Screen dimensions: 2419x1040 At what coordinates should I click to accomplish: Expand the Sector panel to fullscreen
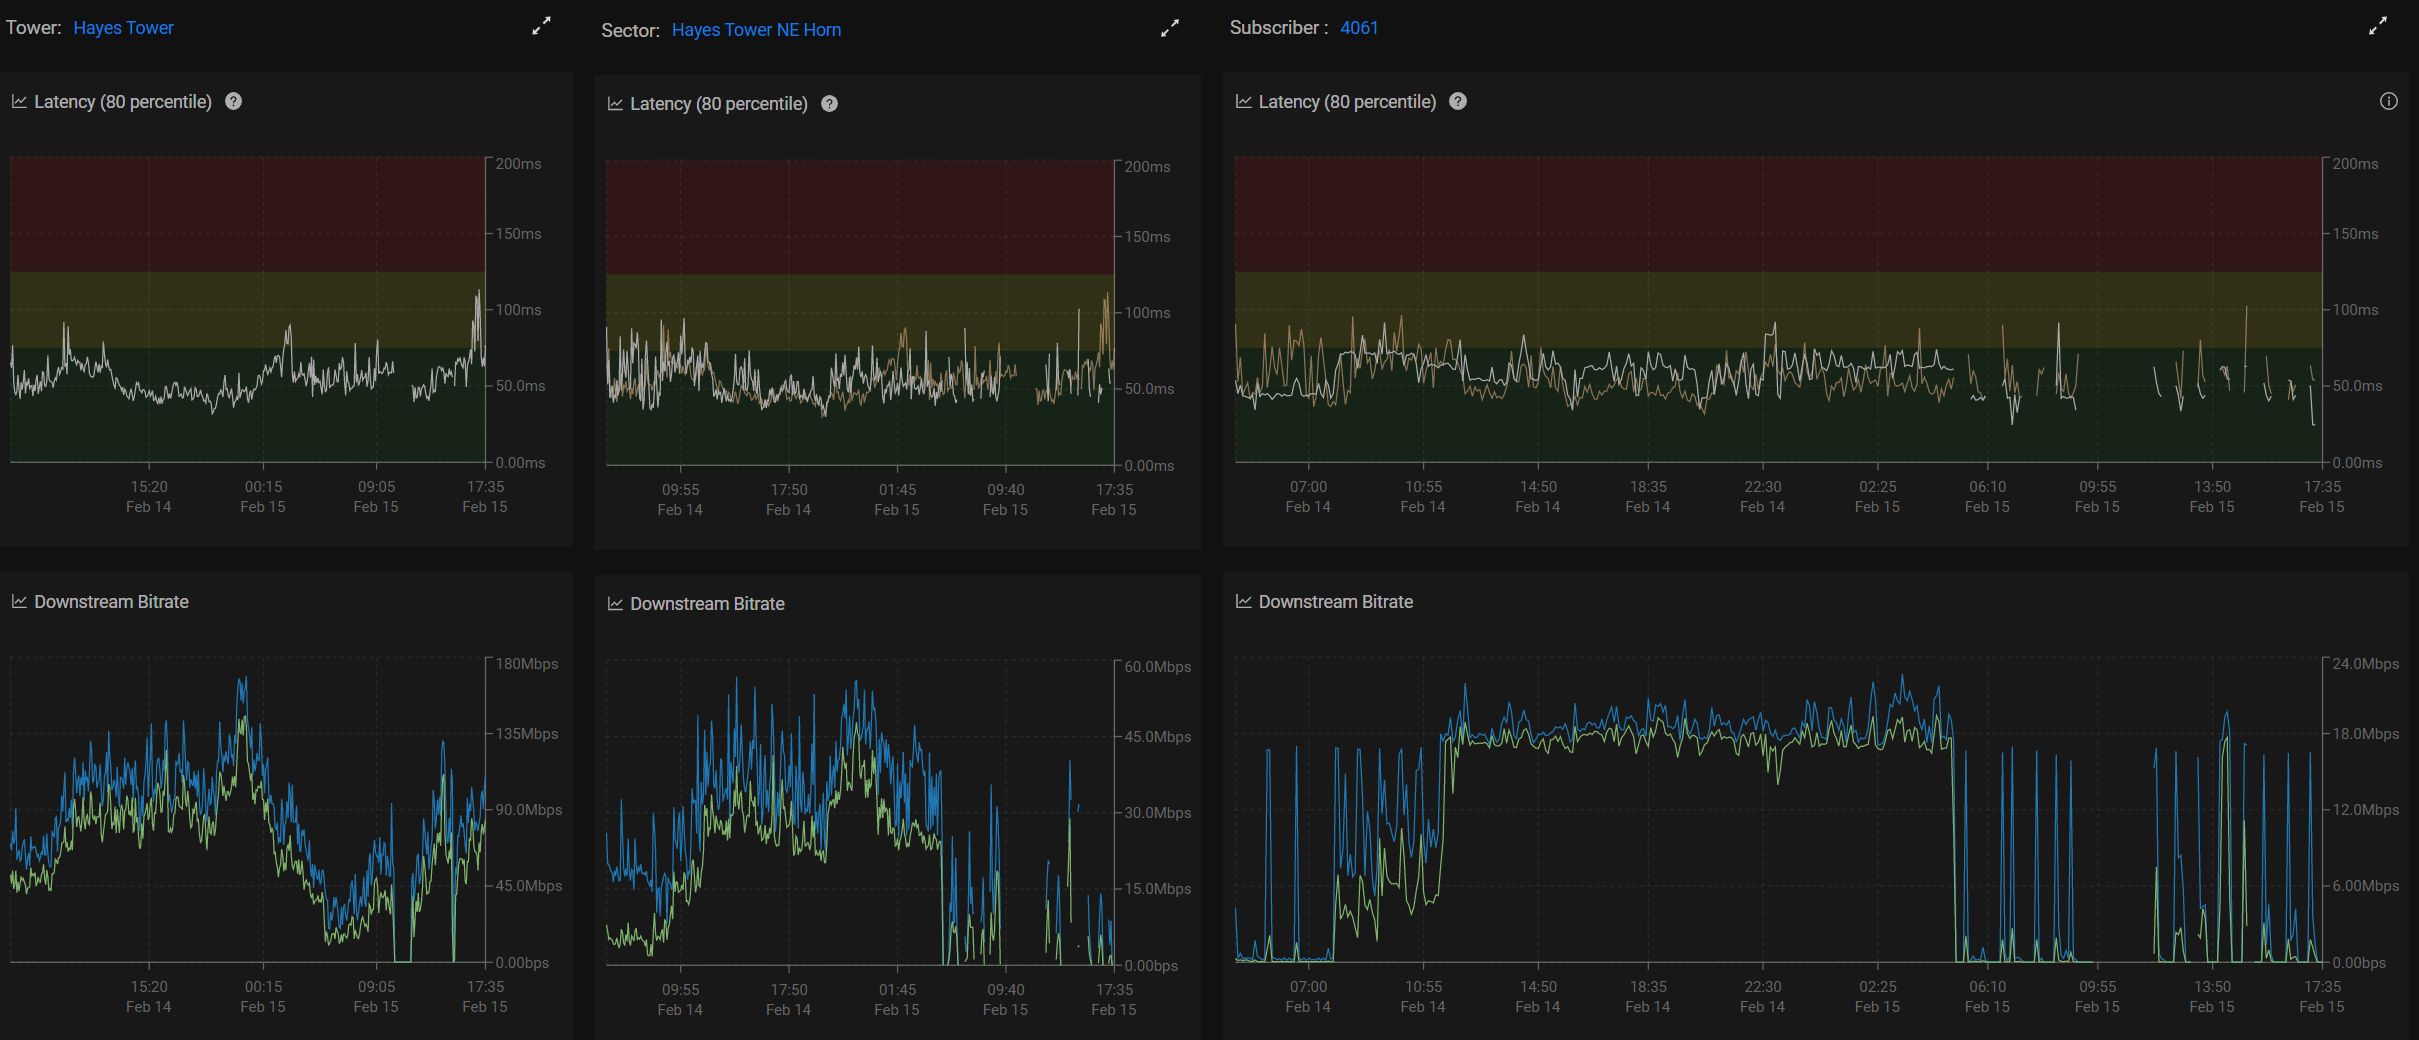tap(1169, 29)
